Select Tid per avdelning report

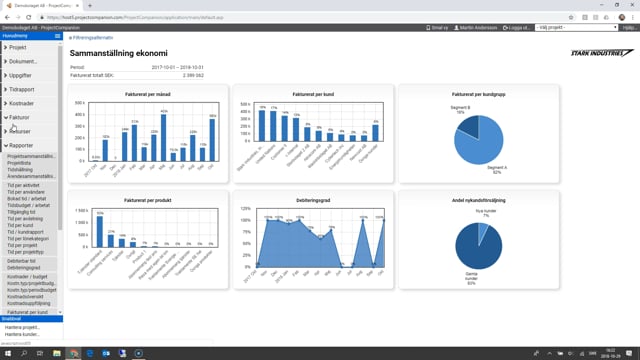click(x=25, y=219)
